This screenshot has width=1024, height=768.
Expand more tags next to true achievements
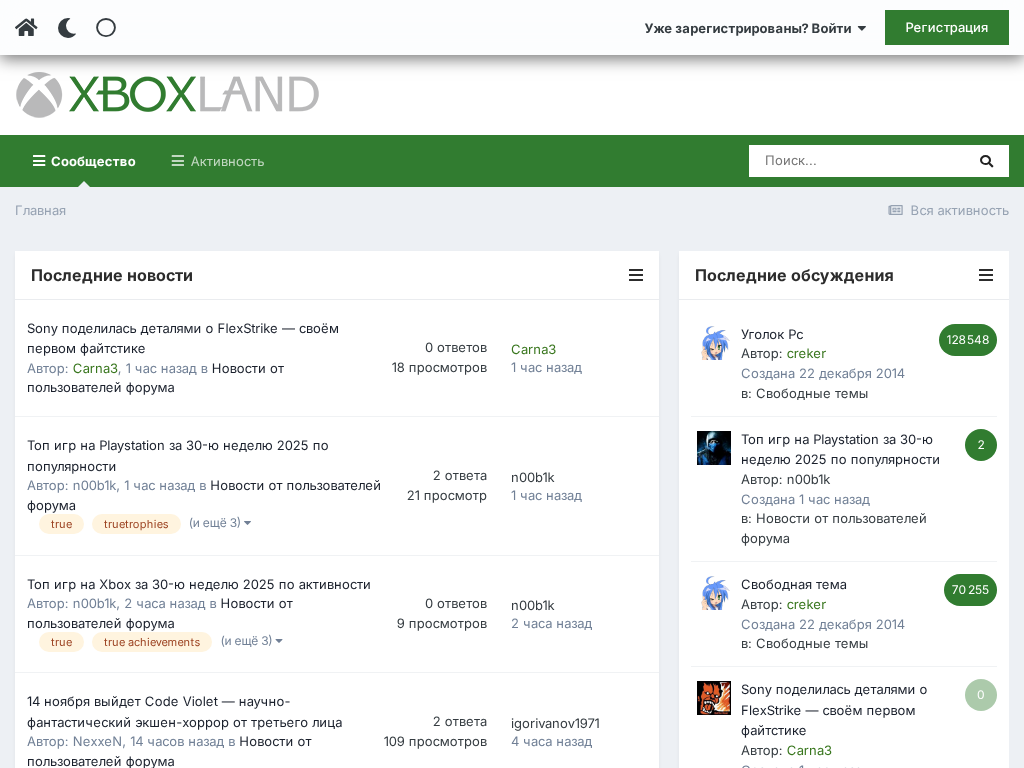coord(251,641)
